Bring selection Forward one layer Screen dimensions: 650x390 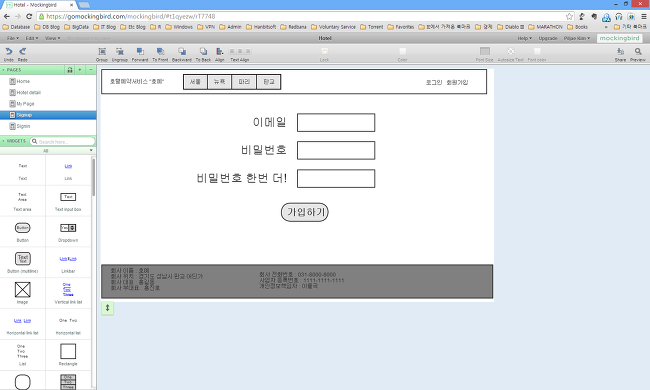(x=140, y=51)
